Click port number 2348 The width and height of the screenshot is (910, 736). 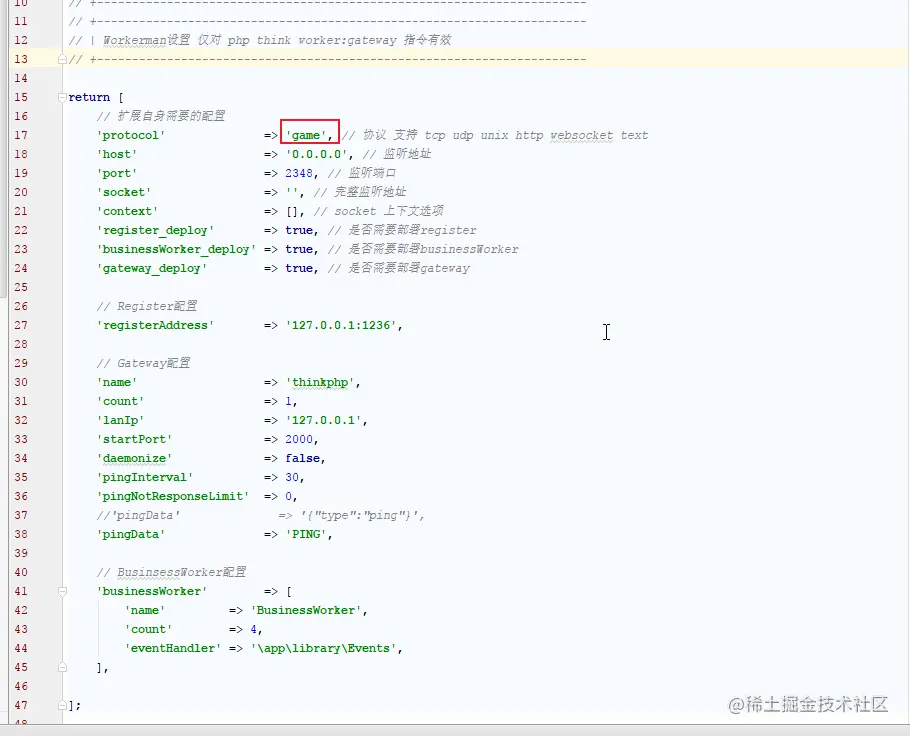(x=299, y=173)
